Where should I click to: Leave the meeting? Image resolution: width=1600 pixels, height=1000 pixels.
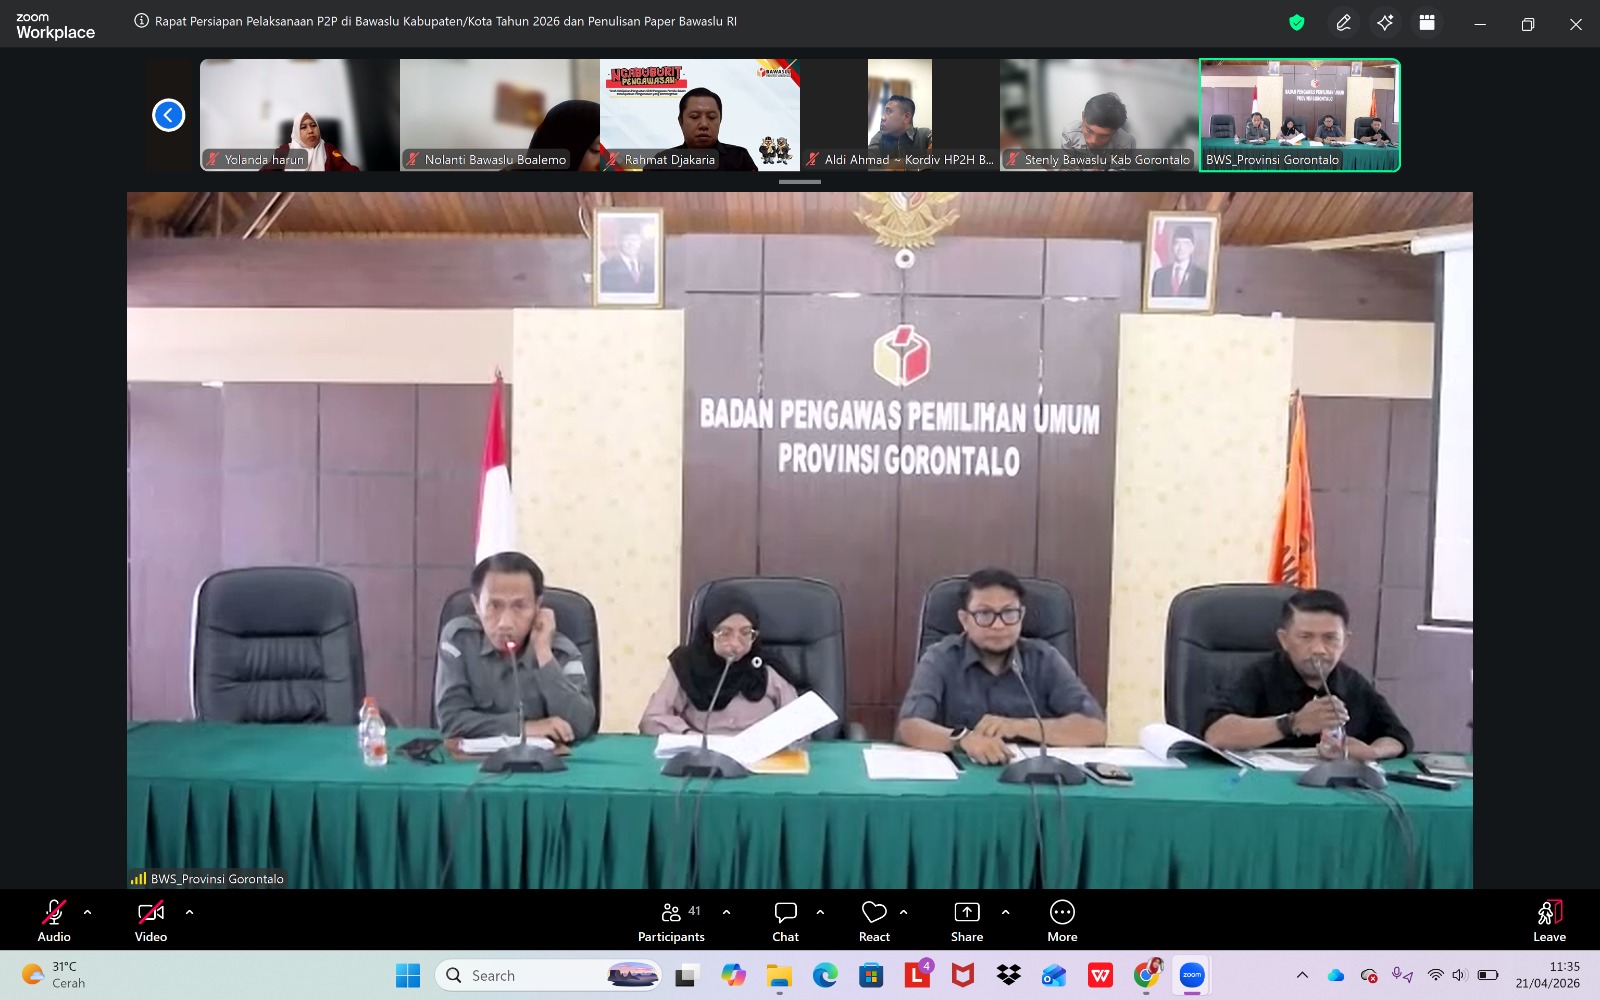click(x=1549, y=921)
